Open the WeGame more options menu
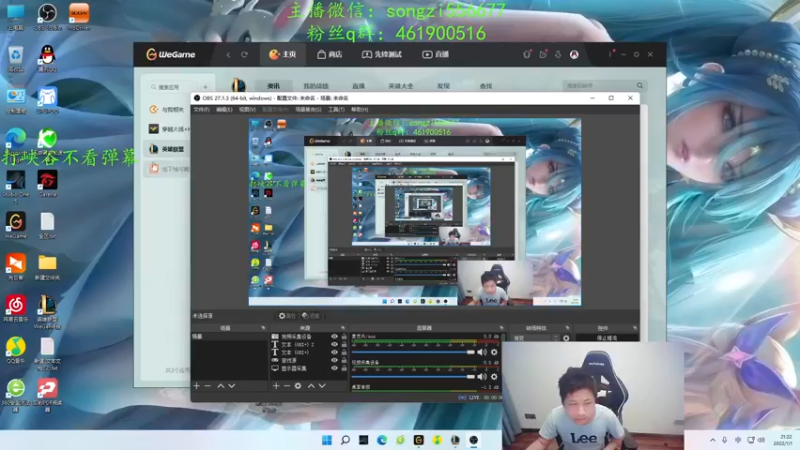 [x=610, y=54]
